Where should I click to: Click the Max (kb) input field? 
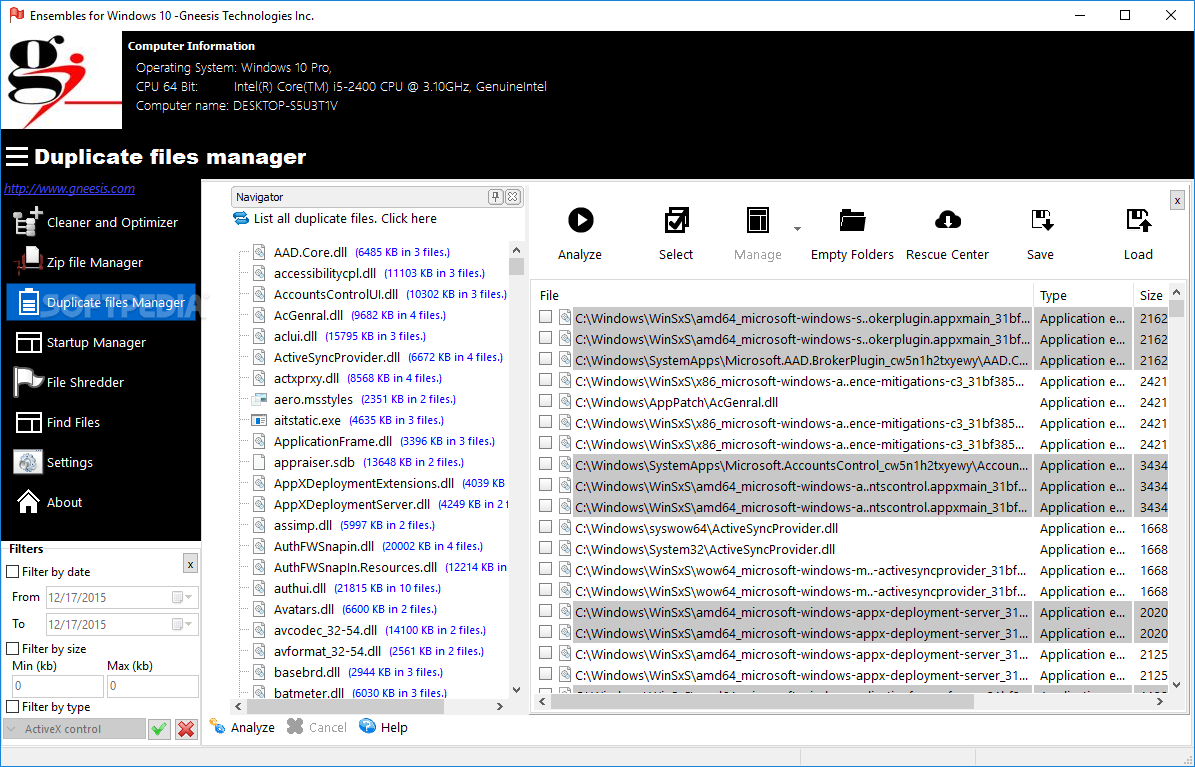click(x=152, y=685)
